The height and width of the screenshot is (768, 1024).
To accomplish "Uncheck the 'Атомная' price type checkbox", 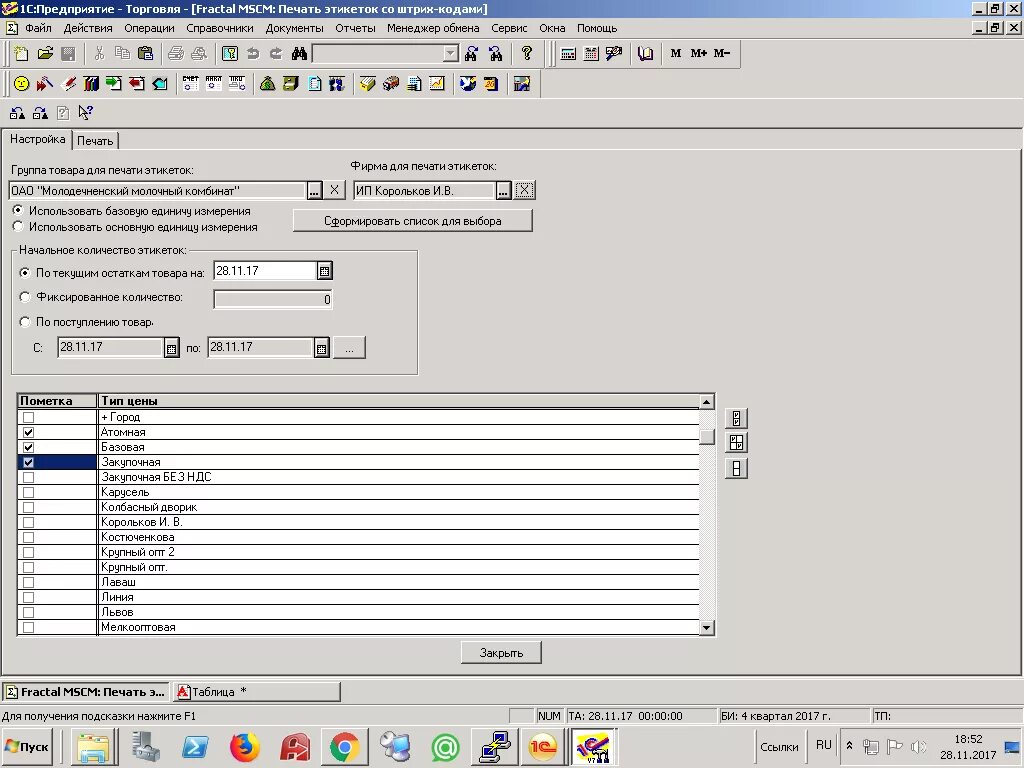I will [x=28, y=432].
